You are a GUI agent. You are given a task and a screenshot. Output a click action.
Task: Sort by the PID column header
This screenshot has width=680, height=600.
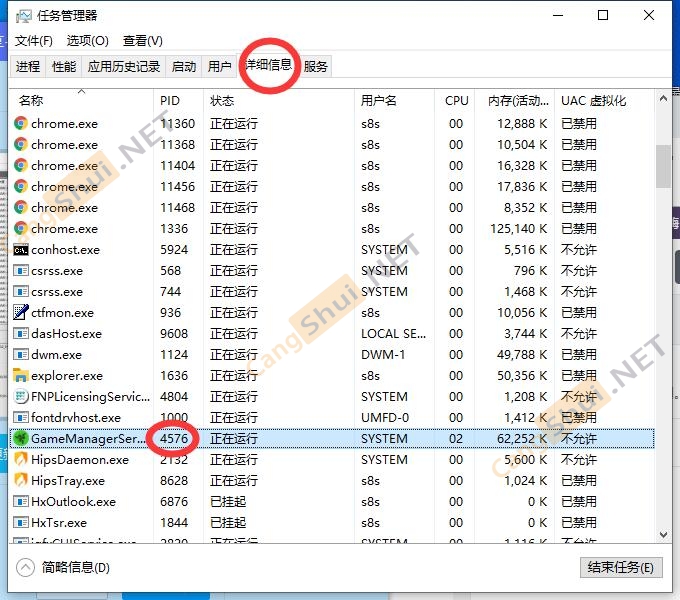pos(178,101)
